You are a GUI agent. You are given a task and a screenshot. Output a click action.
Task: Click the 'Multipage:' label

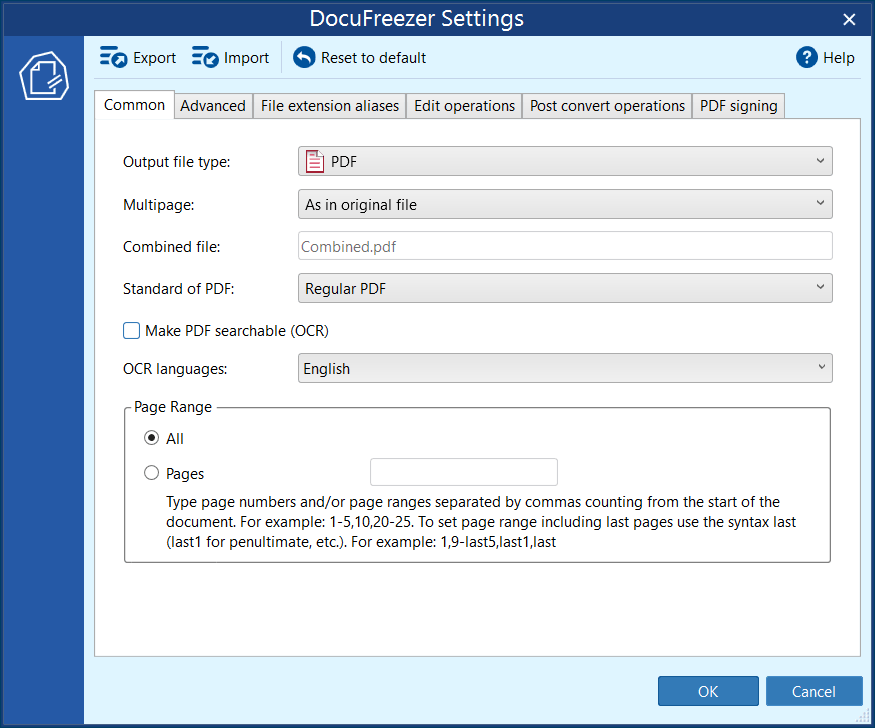(158, 205)
